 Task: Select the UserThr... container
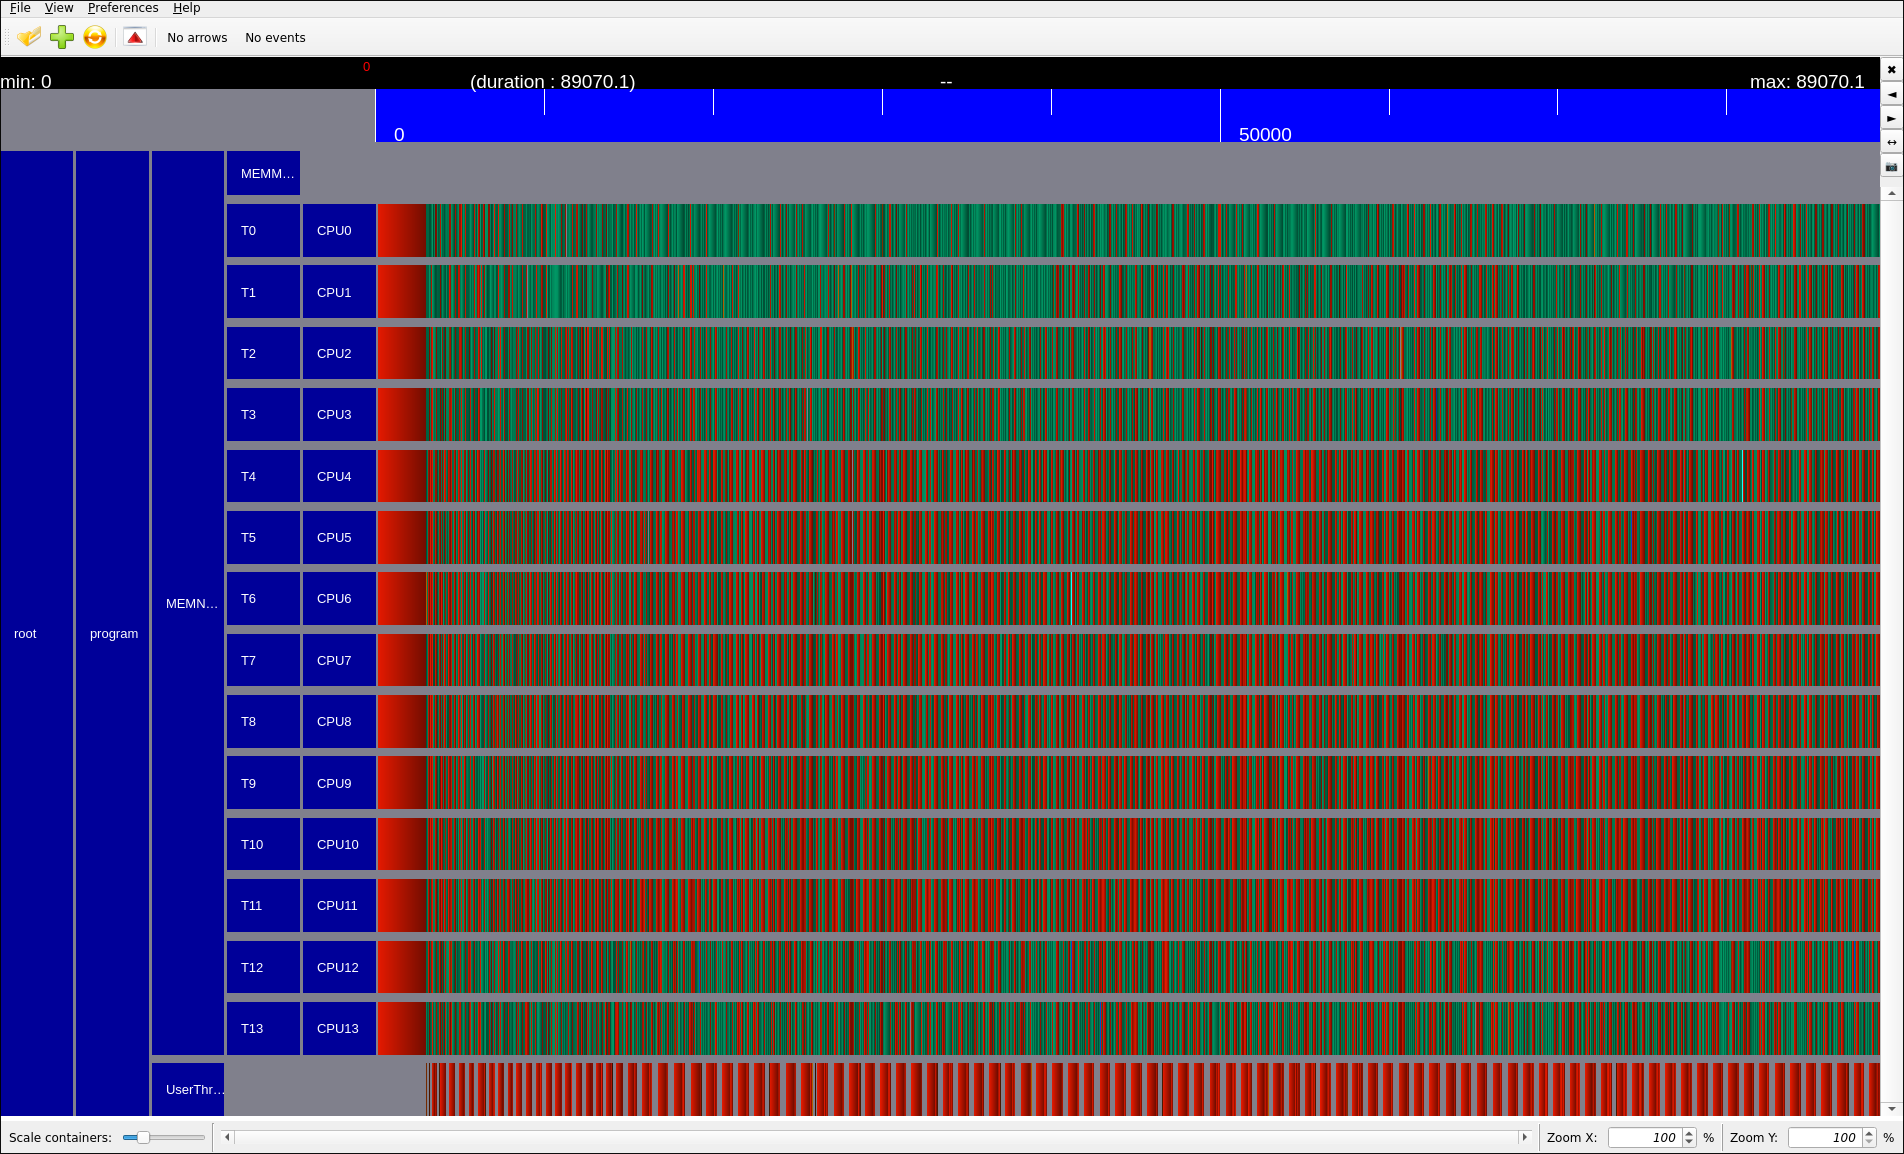188,1089
